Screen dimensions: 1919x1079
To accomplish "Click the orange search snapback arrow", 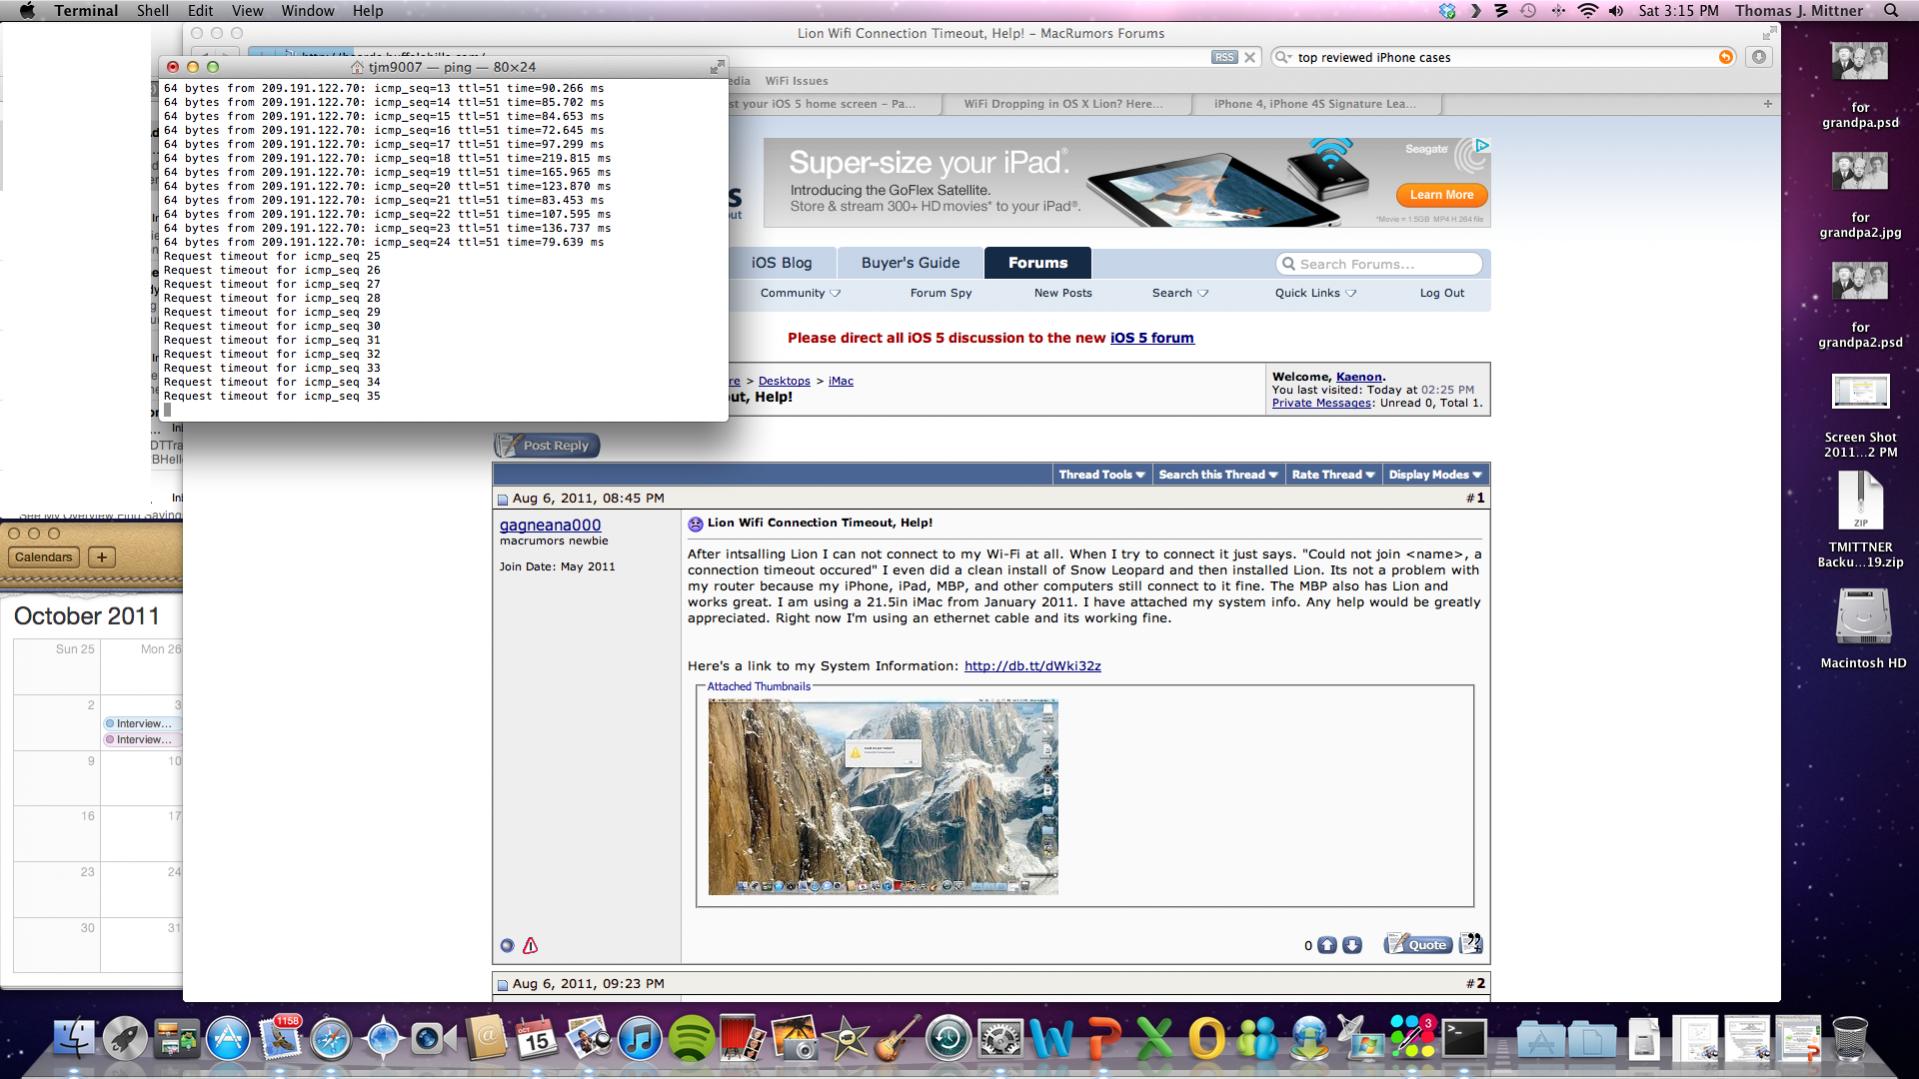I will coord(1726,57).
